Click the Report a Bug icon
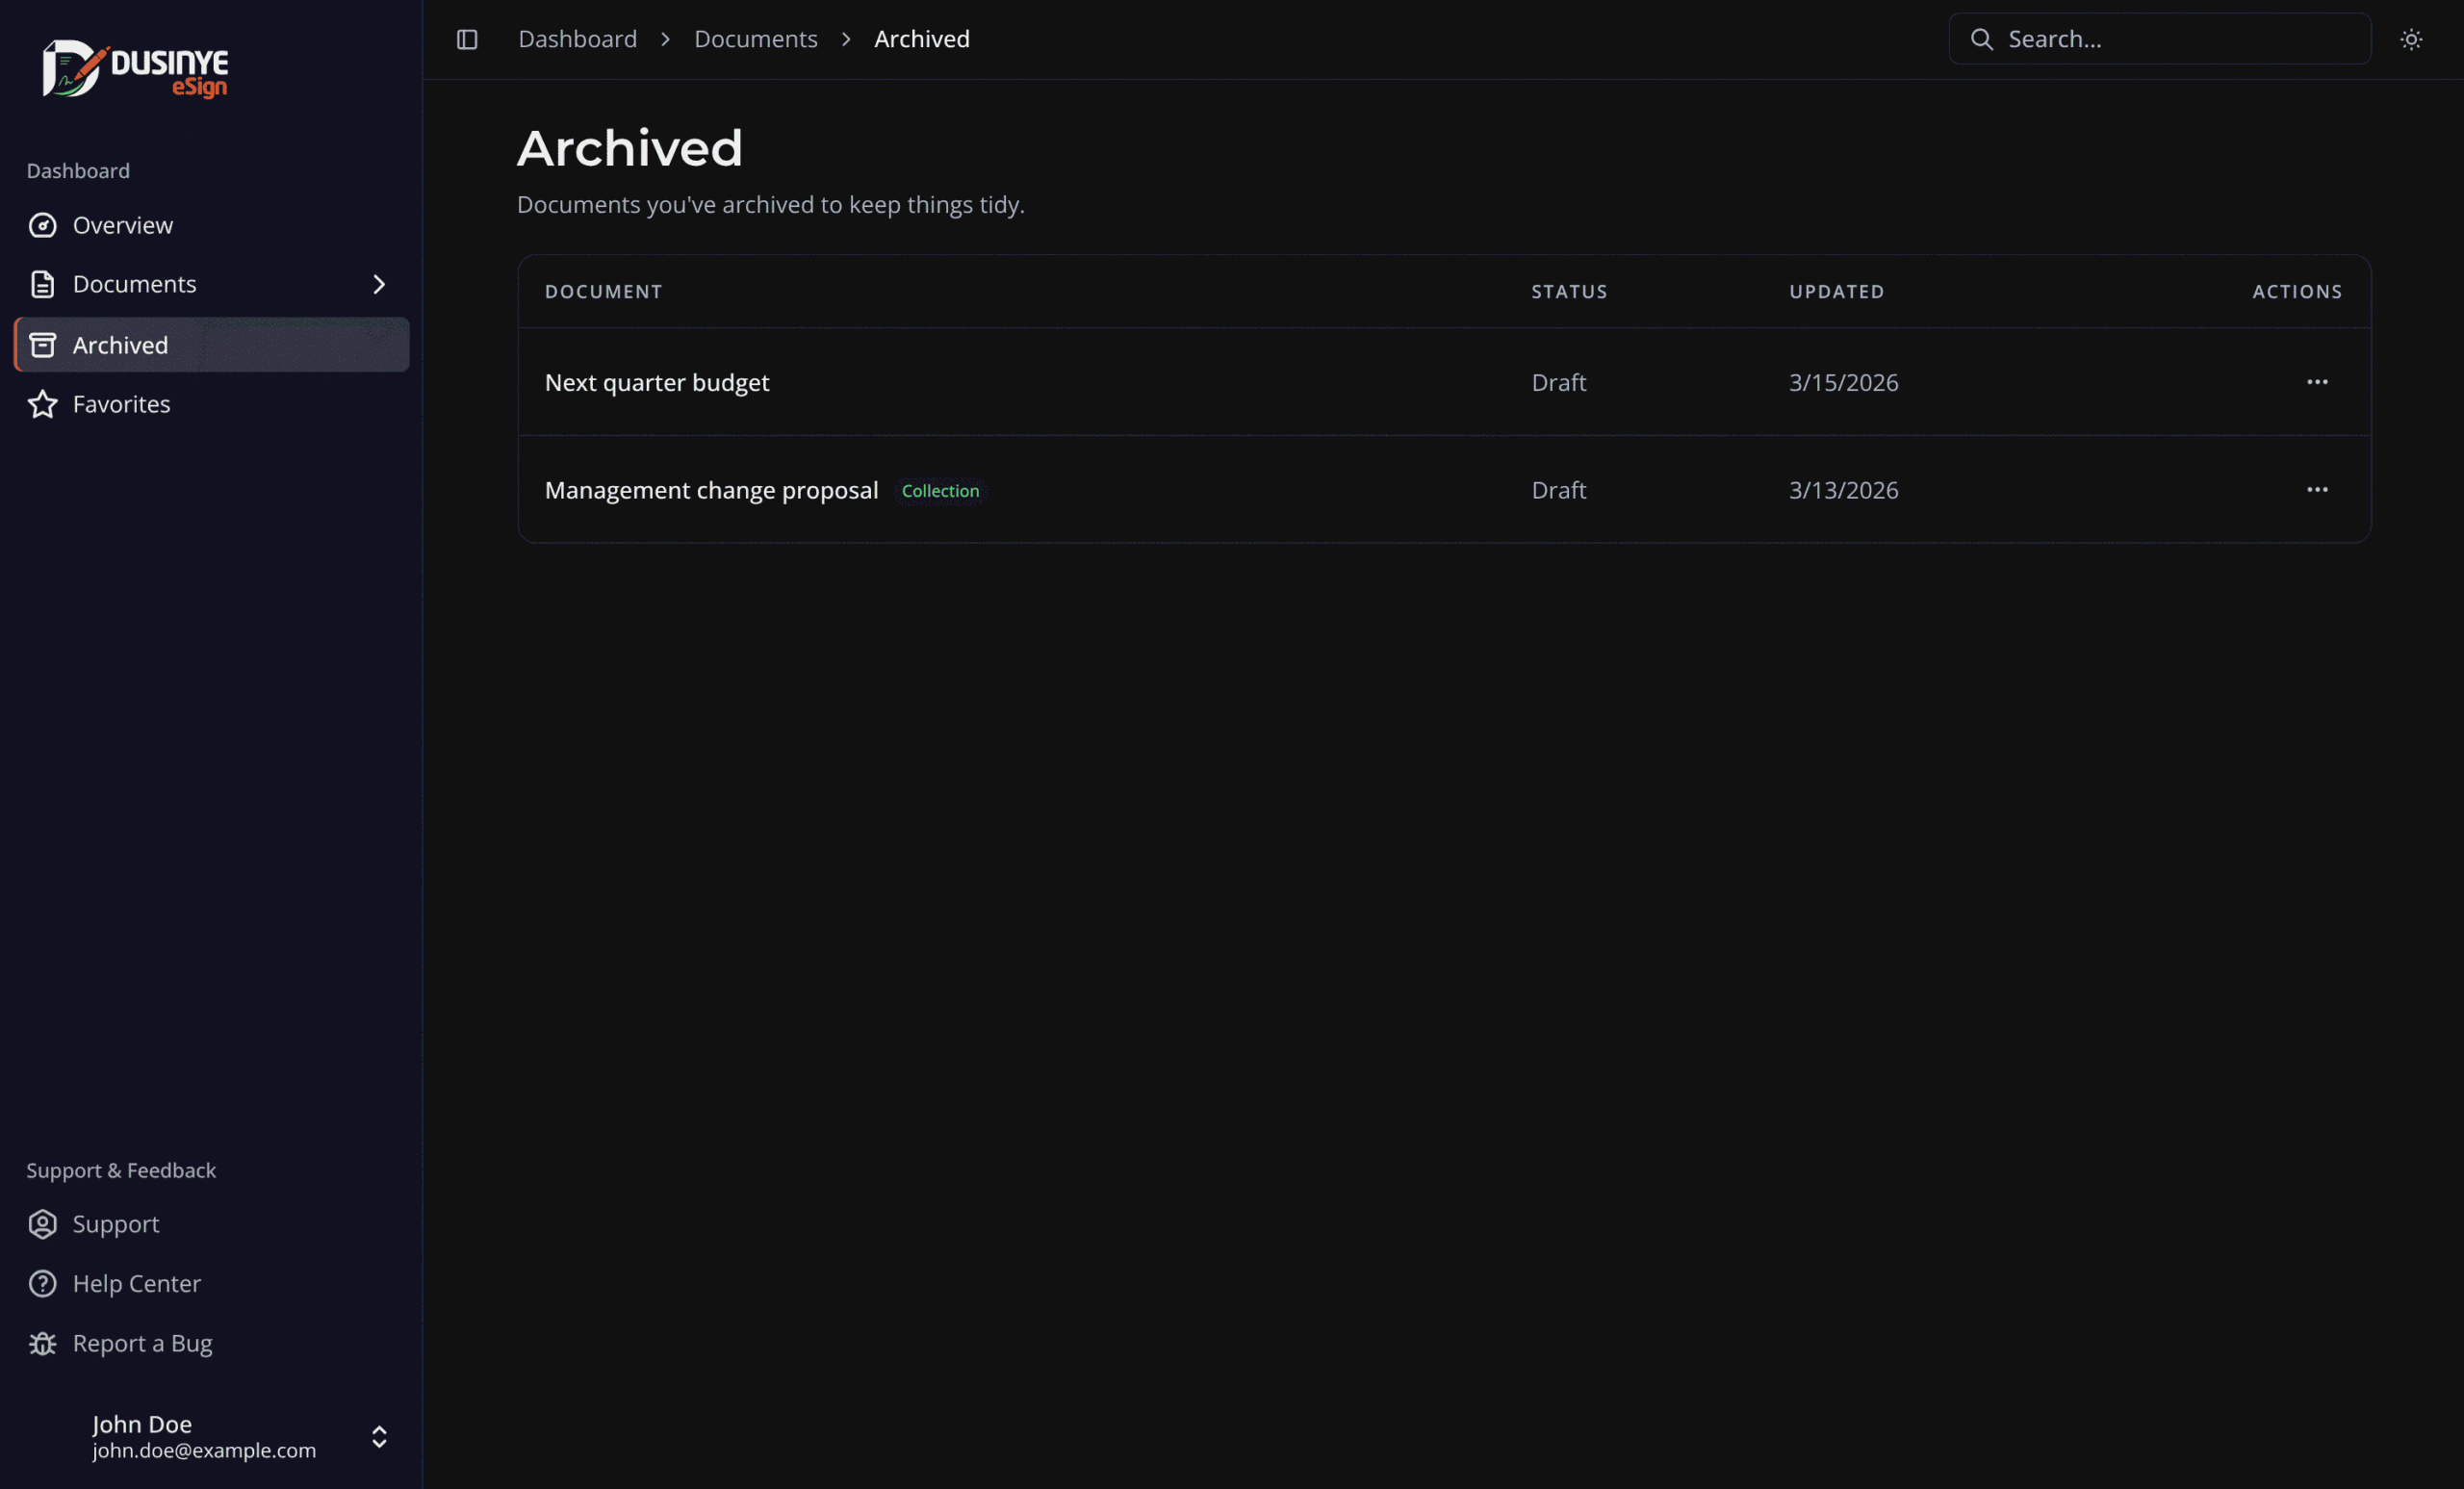This screenshot has height=1489, width=2464. 42,1343
